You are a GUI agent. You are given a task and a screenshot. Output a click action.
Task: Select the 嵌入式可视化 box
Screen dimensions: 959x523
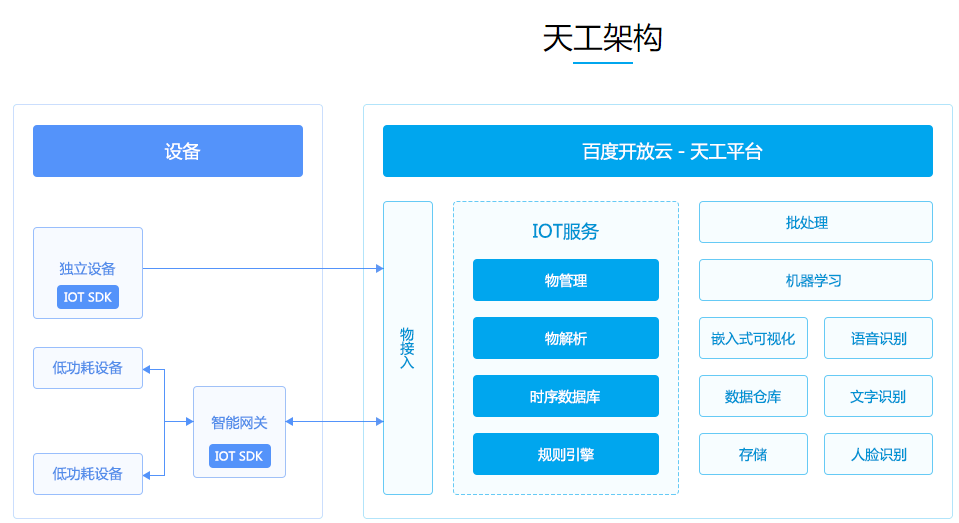click(x=754, y=338)
